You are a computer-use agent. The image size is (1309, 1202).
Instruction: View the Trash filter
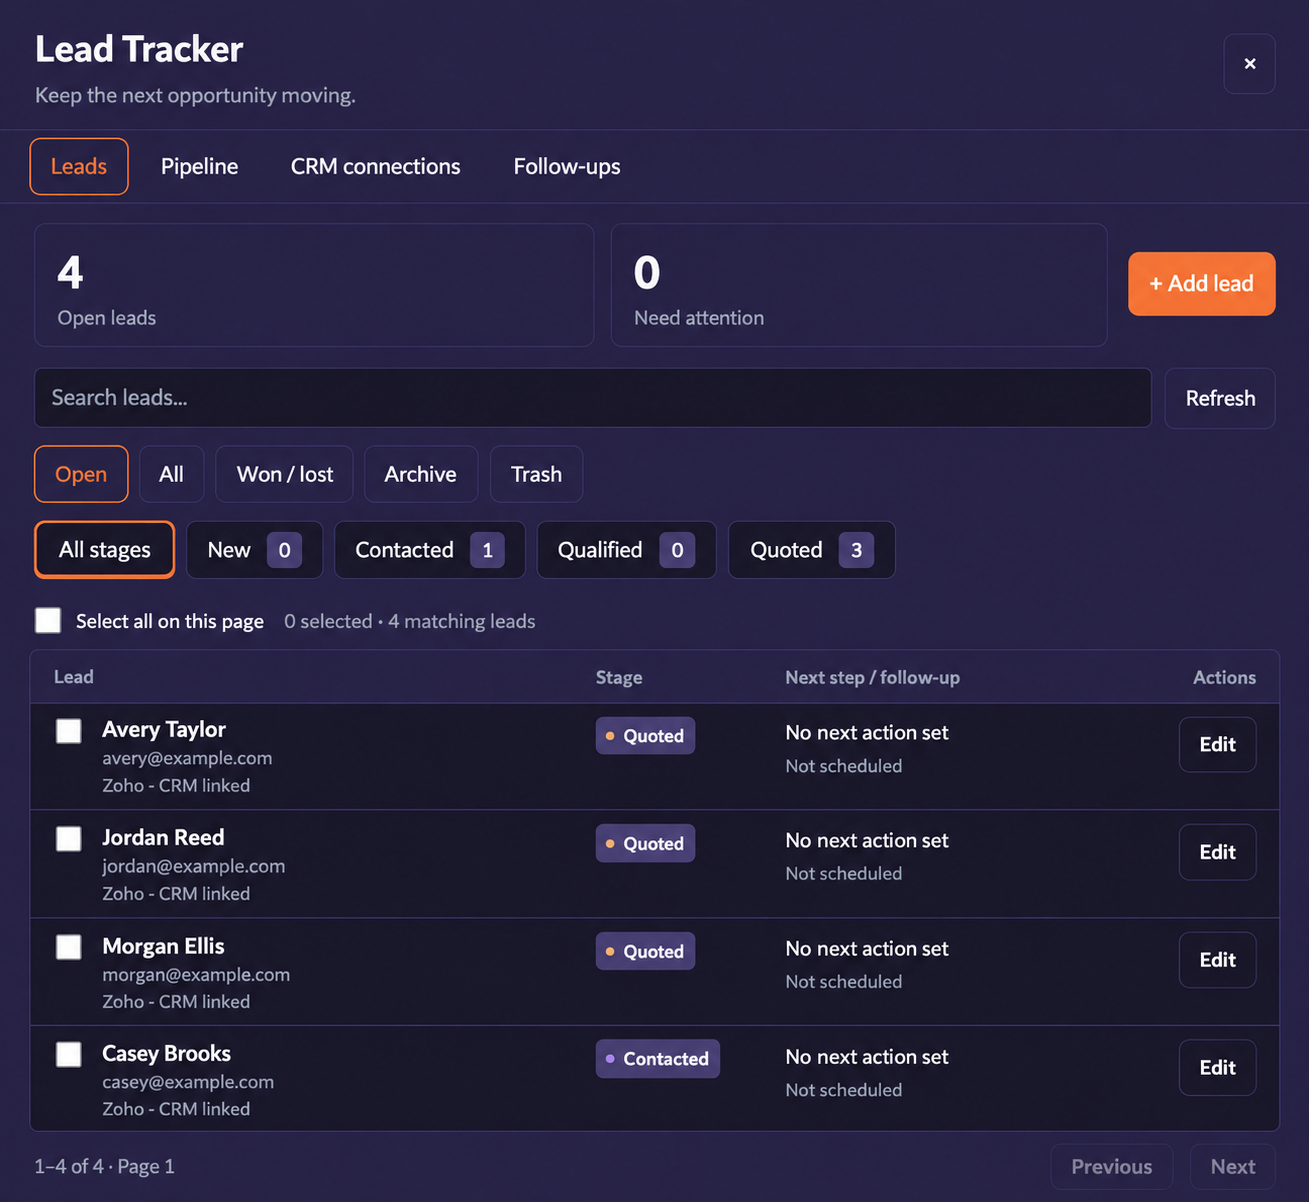pyautogui.click(x=537, y=474)
